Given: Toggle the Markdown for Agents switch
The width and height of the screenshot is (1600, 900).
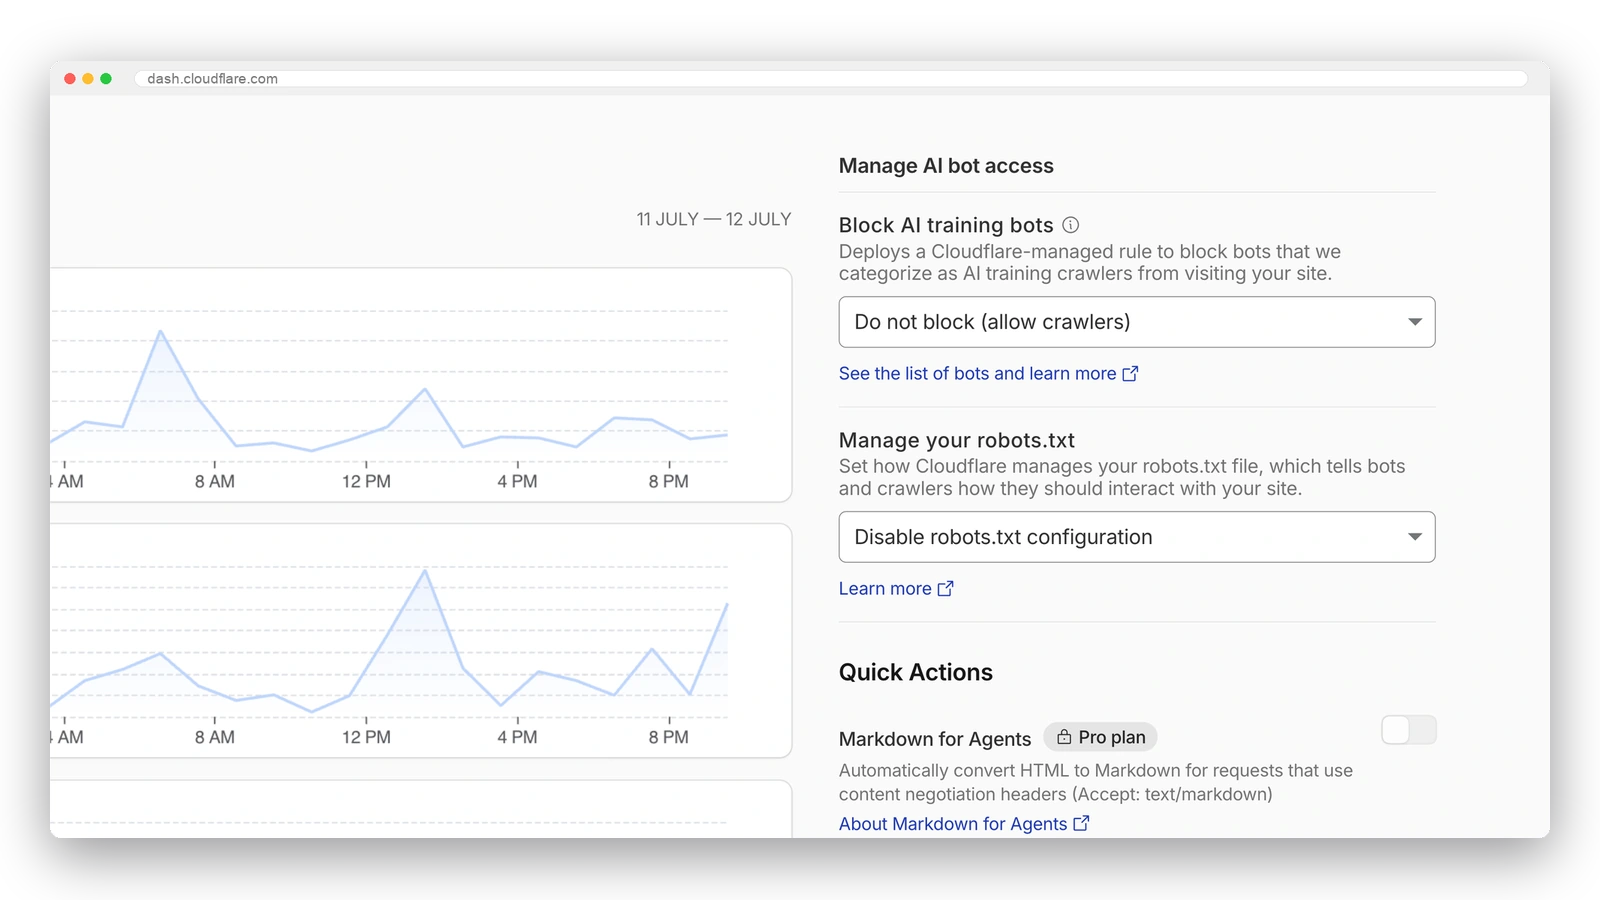Looking at the screenshot, I should tap(1408, 730).
